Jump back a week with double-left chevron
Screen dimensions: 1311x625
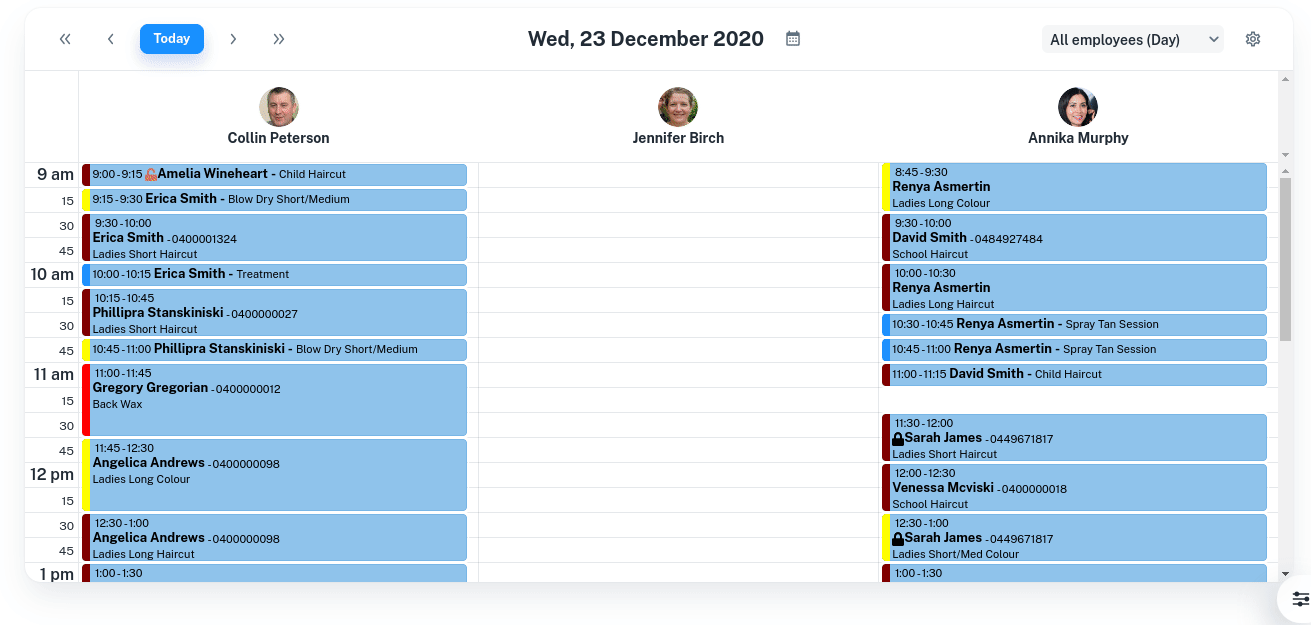65,39
